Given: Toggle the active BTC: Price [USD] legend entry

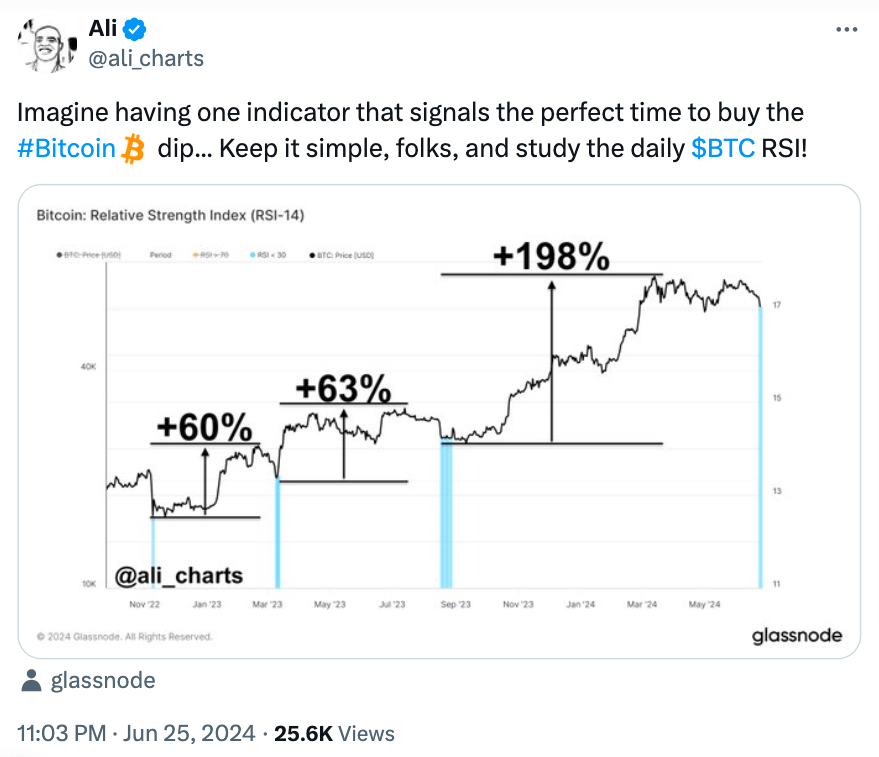Looking at the screenshot, I should (341, 255).
